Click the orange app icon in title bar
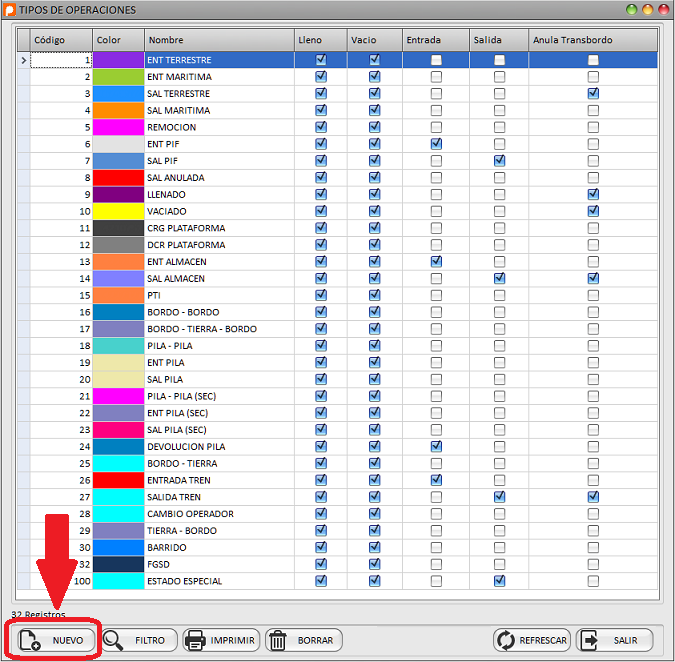 click(9, 9)
